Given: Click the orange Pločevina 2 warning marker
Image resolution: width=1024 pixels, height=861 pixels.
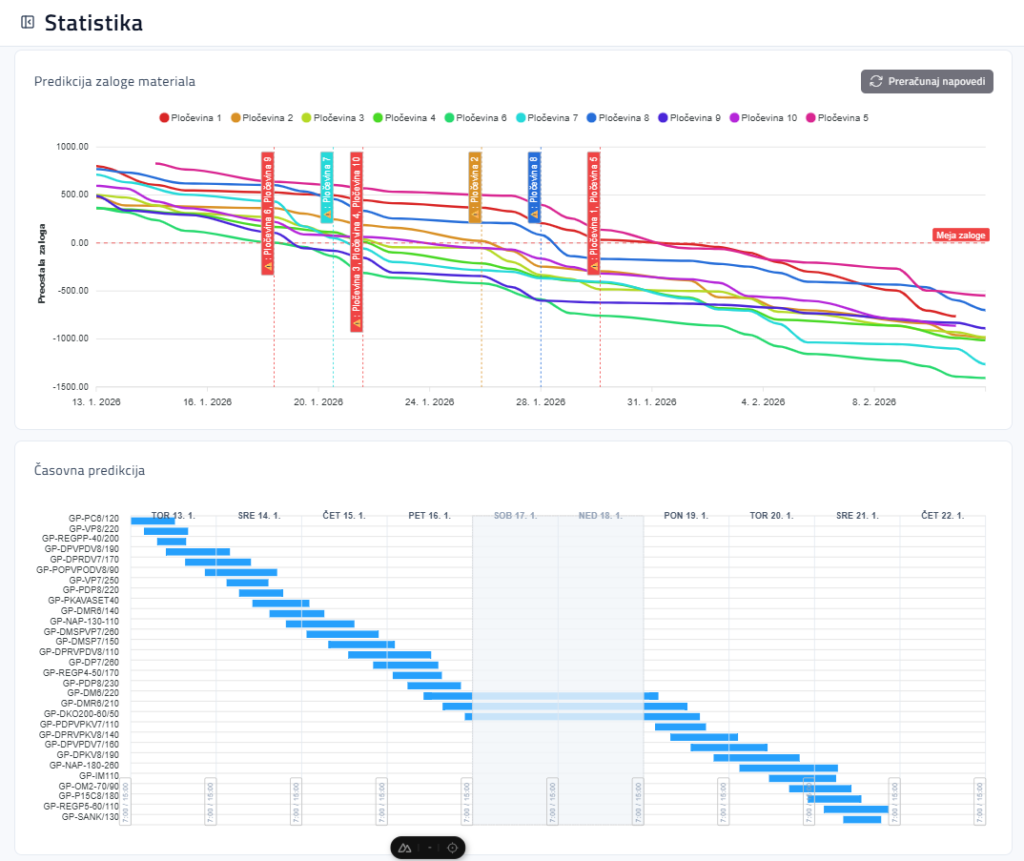Looking at the screenshot, I should click(x=475, y=187).
